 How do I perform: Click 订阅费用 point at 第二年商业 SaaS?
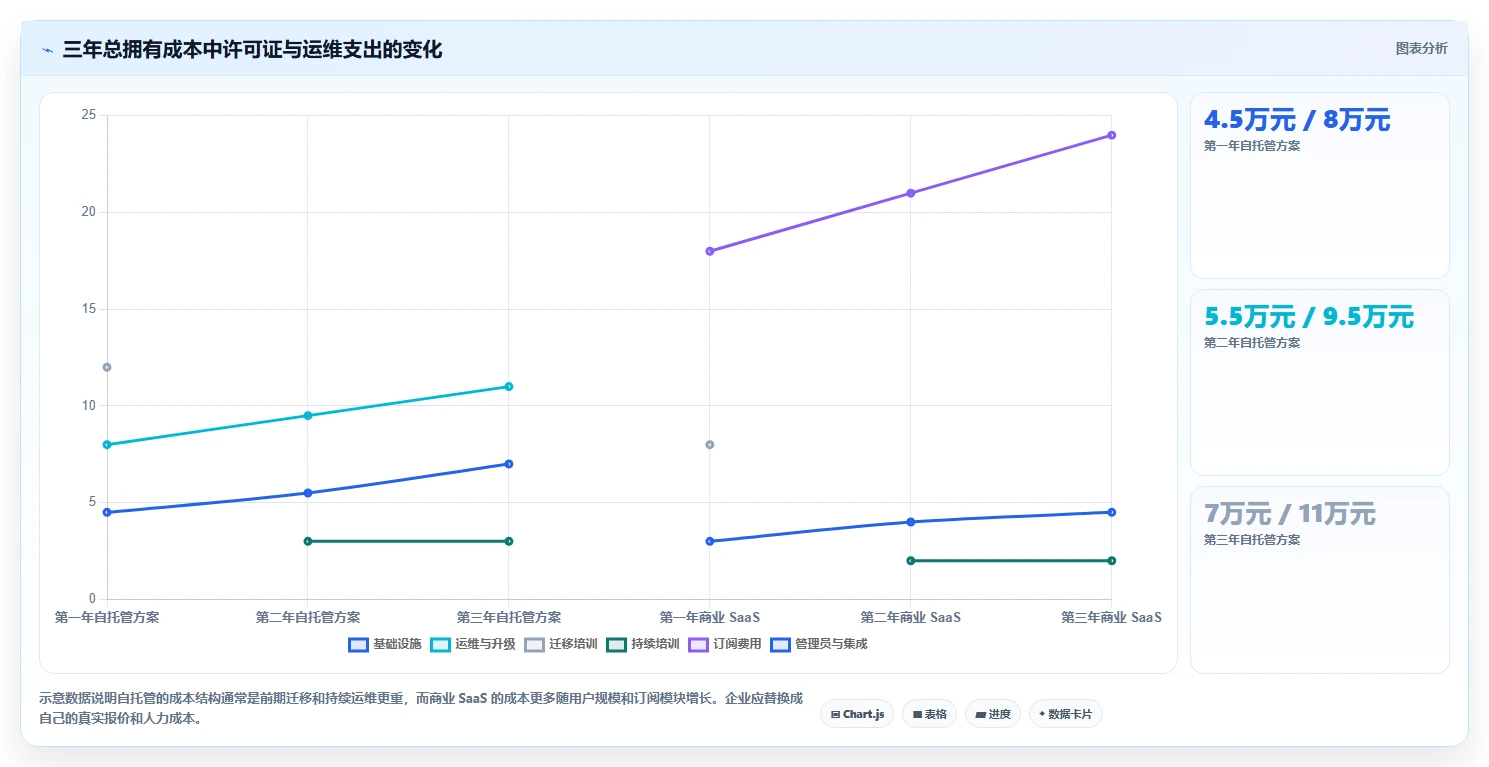click(x=910, y=193)
